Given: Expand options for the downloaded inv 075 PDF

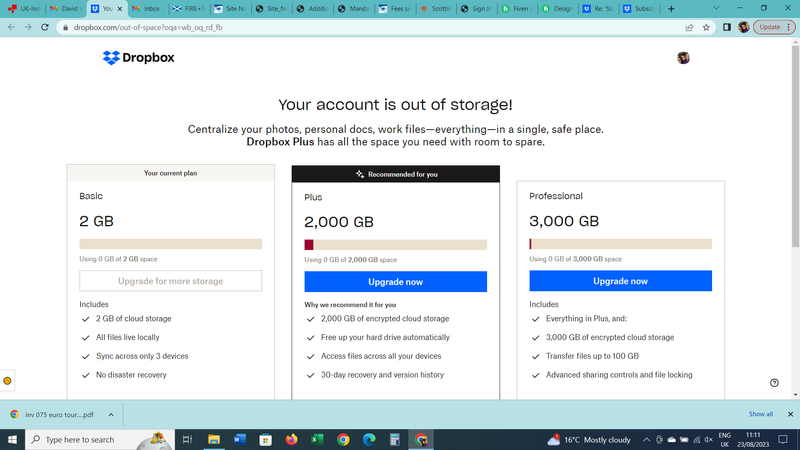Looking at the screenshot, I should click(x=110, y=413).
